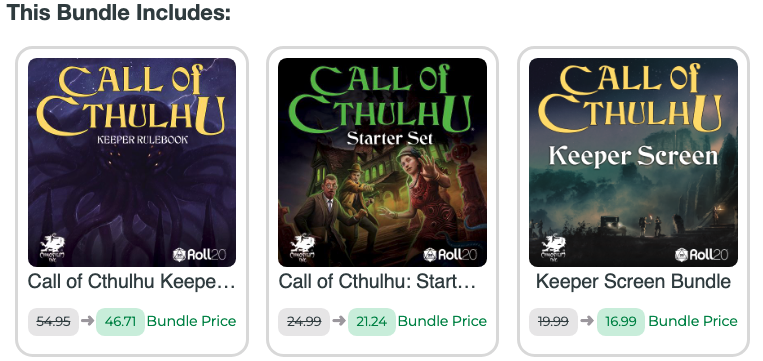763x361 pixels.
Task: Click the 16.99 bundle price badge
Action: pyautogui.click(x=621, y=322)
